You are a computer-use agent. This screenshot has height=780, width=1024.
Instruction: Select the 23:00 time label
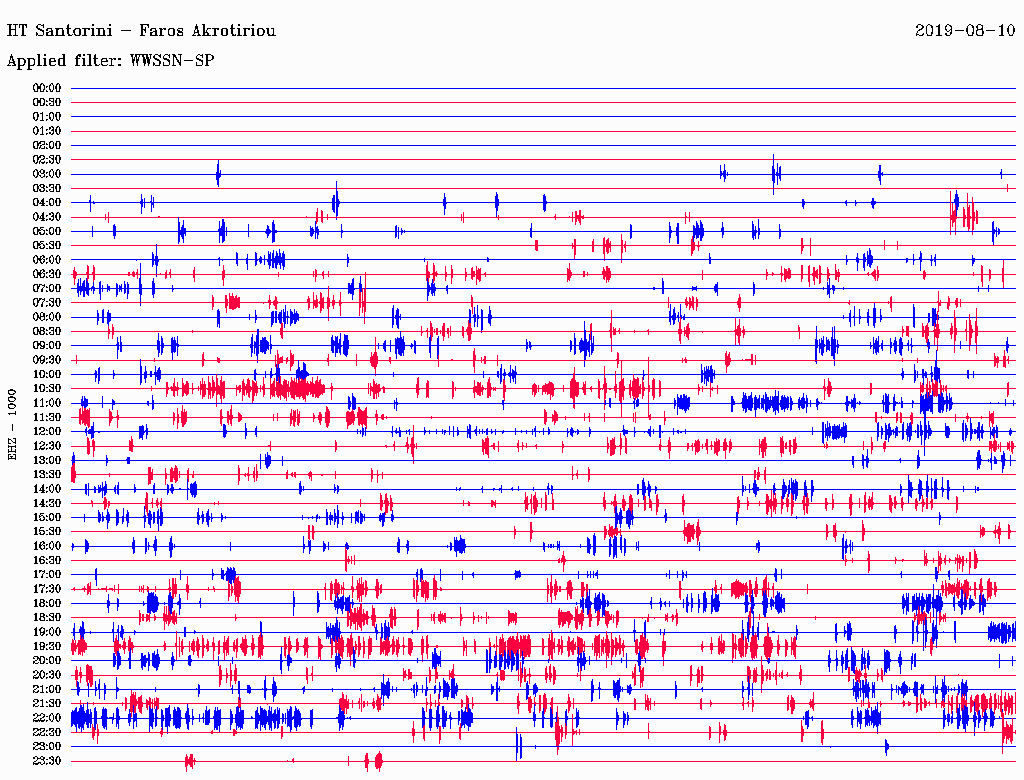pyautogui.click(x=47, y=747)
